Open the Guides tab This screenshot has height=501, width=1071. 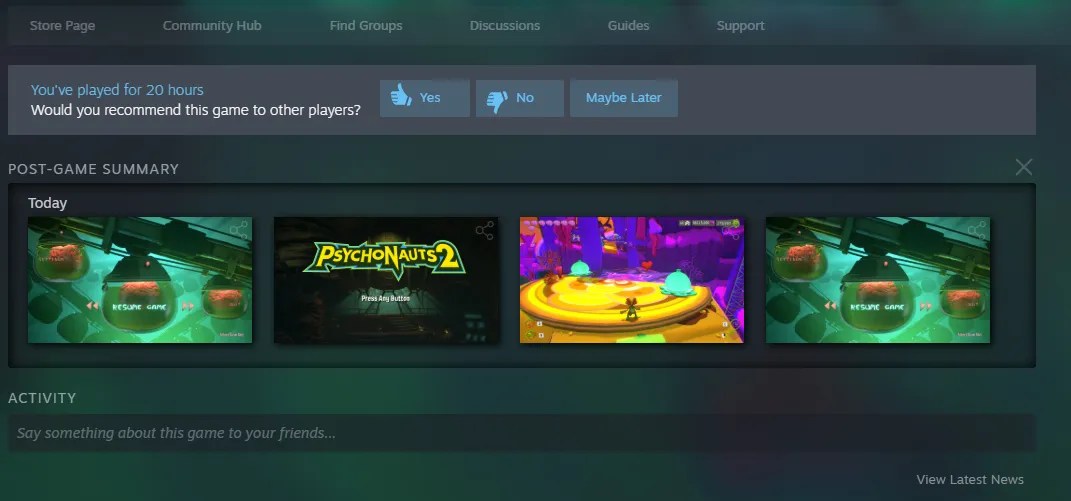click(628, 26)
